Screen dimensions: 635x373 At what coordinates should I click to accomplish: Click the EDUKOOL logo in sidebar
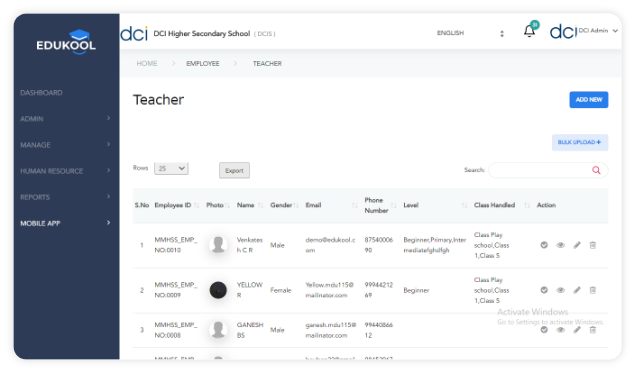click(x=66, y=41)
